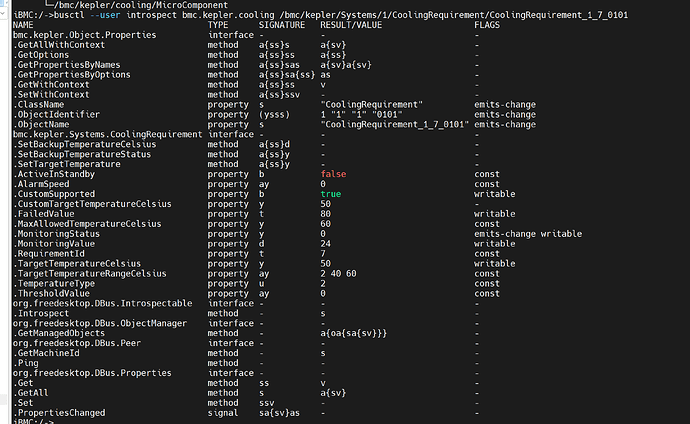Click the "2 40 60" range value

(338, 274)
